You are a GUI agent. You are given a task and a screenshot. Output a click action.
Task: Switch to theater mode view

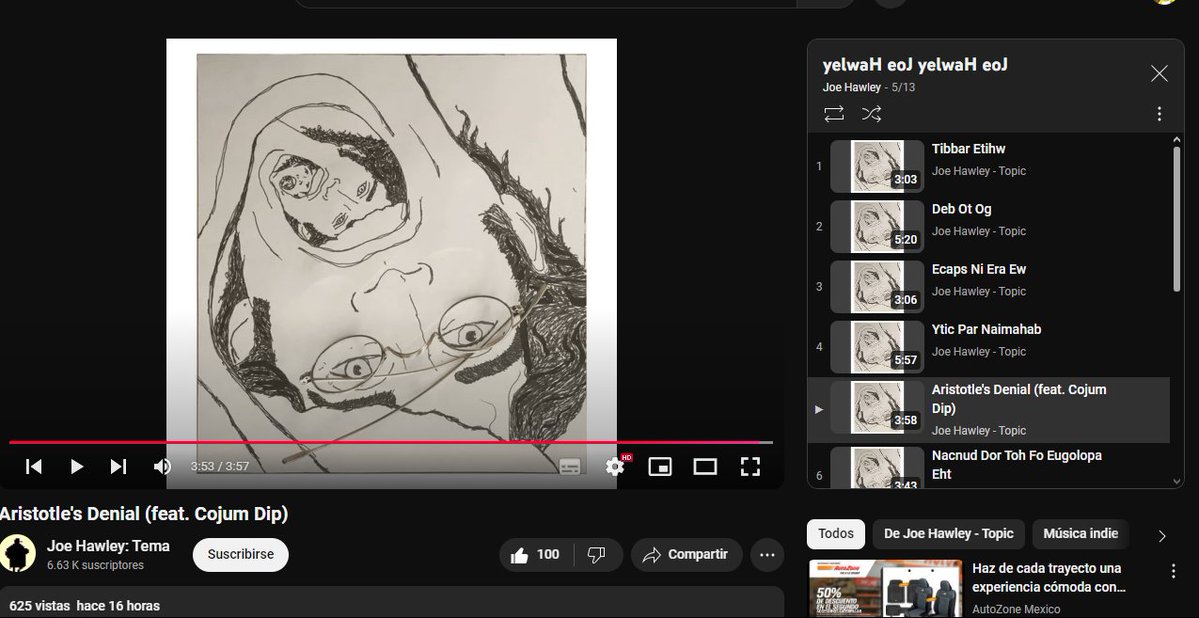[705, 467]
